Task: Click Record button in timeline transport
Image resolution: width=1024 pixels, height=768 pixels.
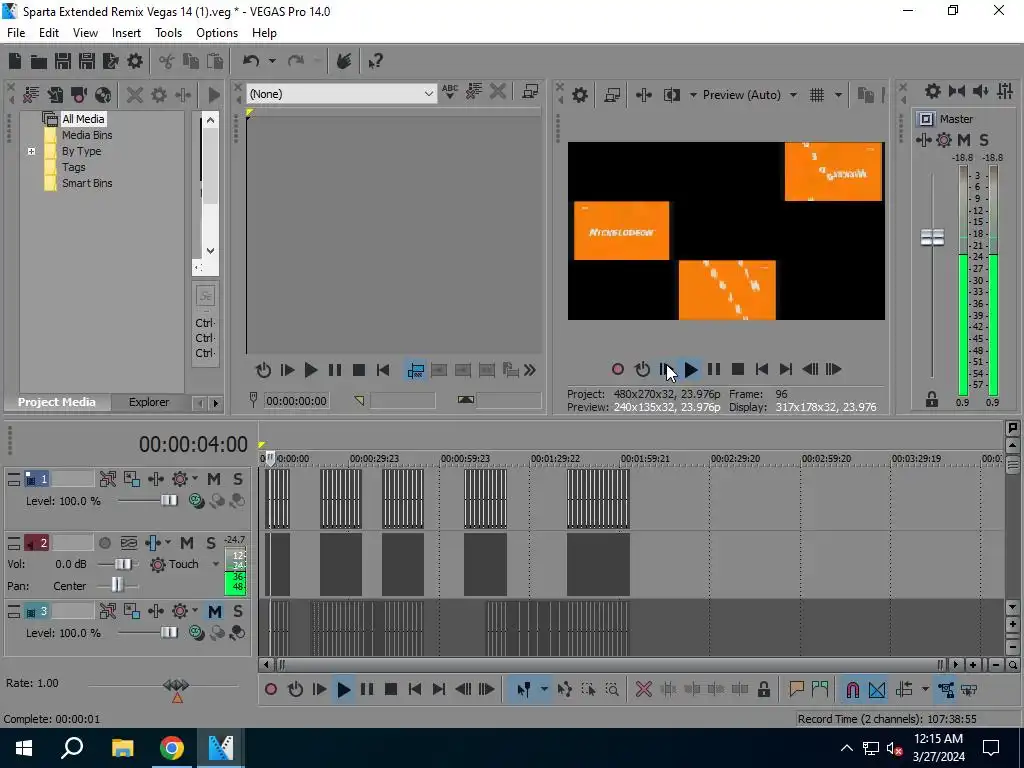Action: pos(271,690)
